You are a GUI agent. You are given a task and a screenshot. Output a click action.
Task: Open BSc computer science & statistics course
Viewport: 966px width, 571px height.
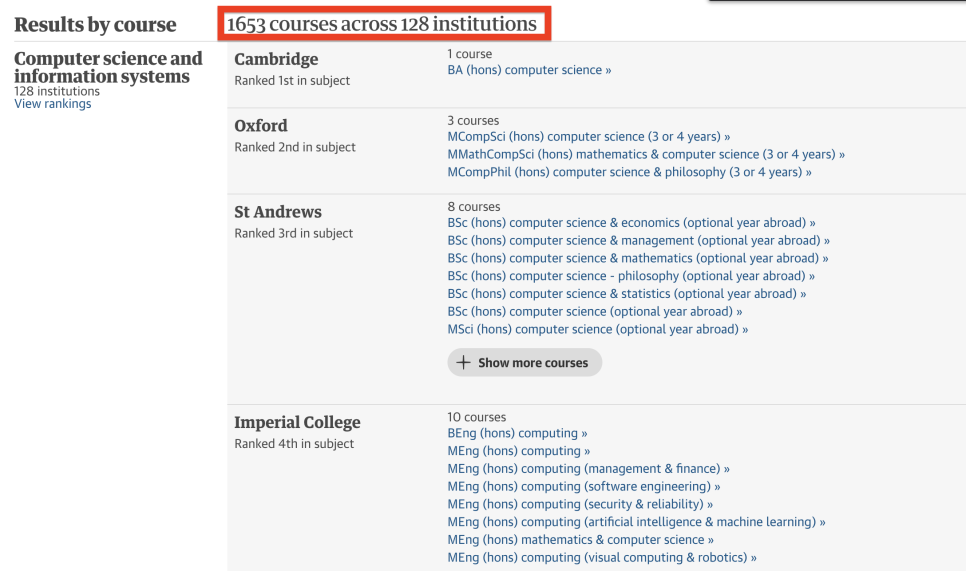click(x=627, y=294)
